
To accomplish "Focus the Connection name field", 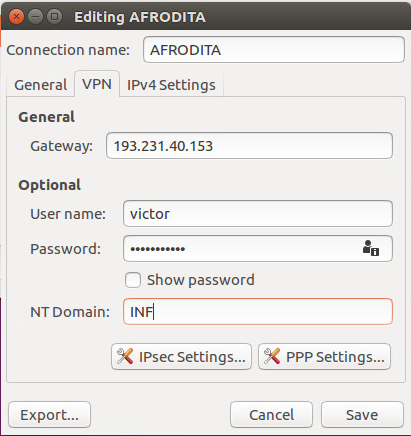I will point(274,50).
